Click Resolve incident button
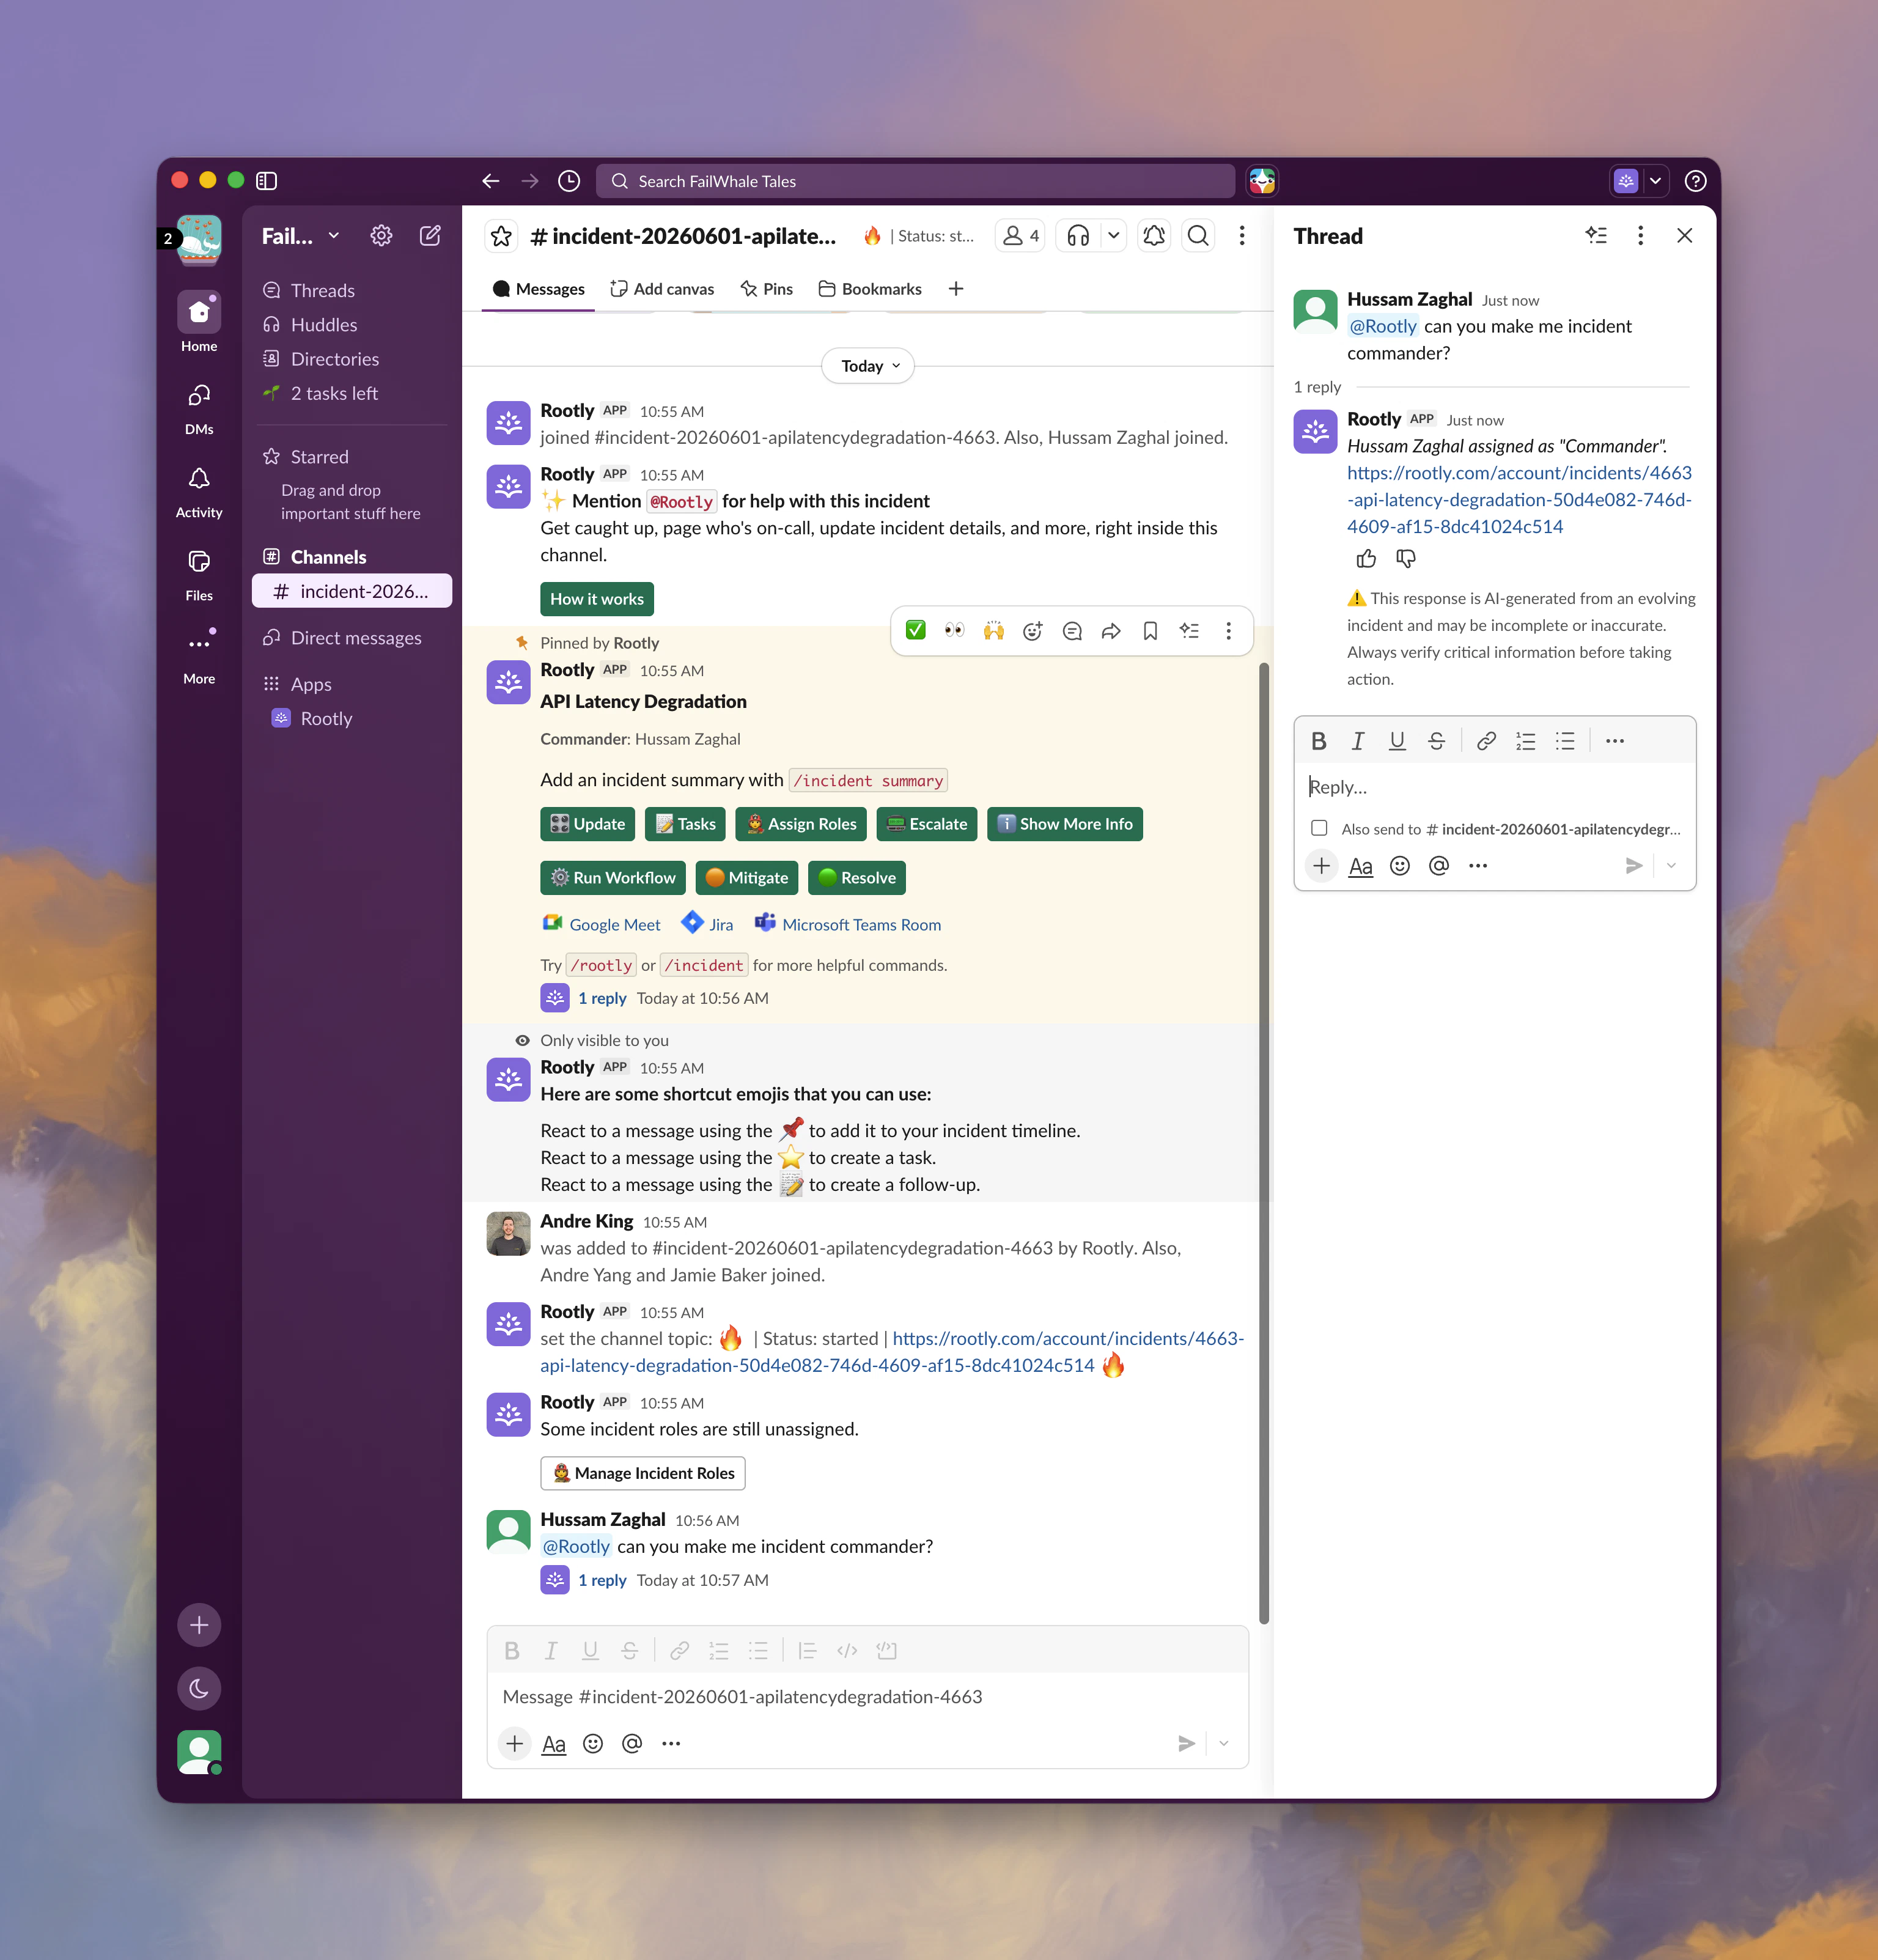The width and height of the screenshot is (1878, 1960). [x=857, y=878]
